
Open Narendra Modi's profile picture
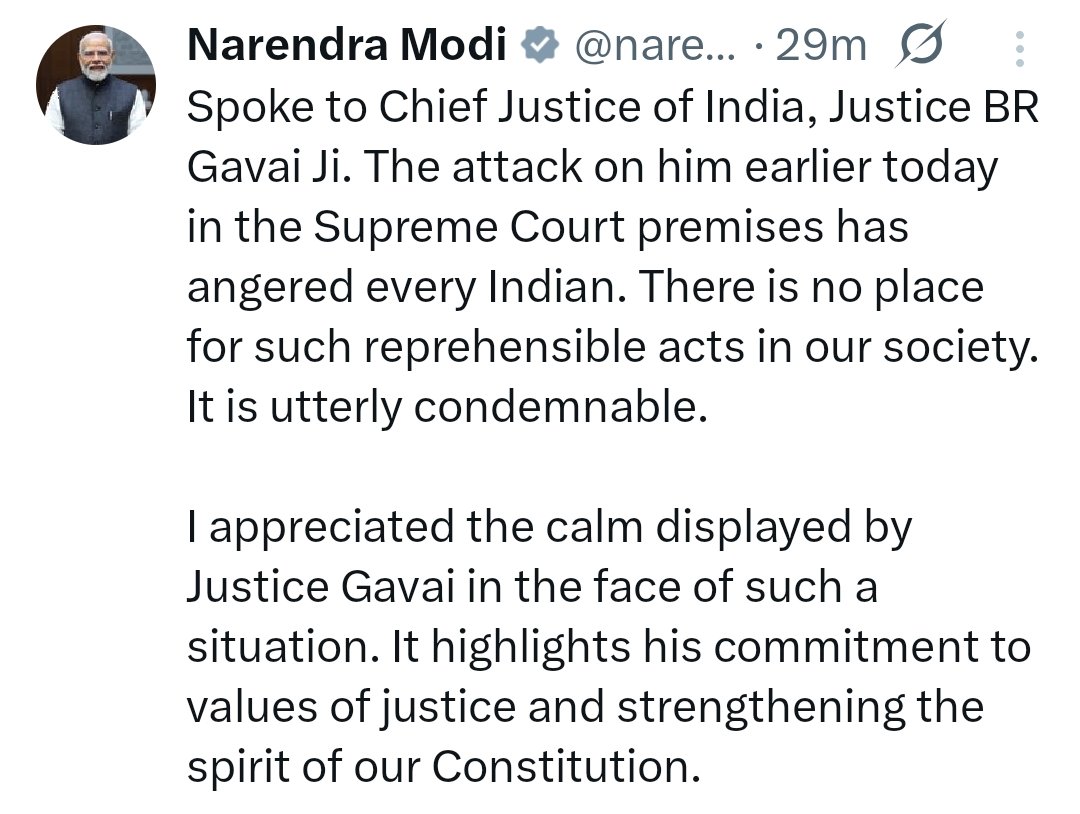point(96,85)
